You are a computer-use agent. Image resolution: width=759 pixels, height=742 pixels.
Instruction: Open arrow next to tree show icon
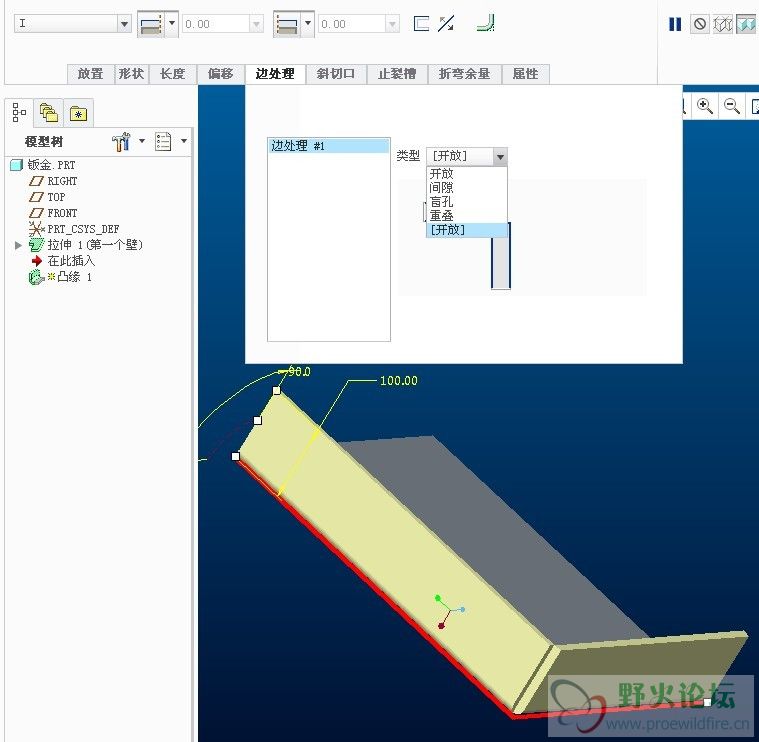pyautogui.click(x=184, y=141)
